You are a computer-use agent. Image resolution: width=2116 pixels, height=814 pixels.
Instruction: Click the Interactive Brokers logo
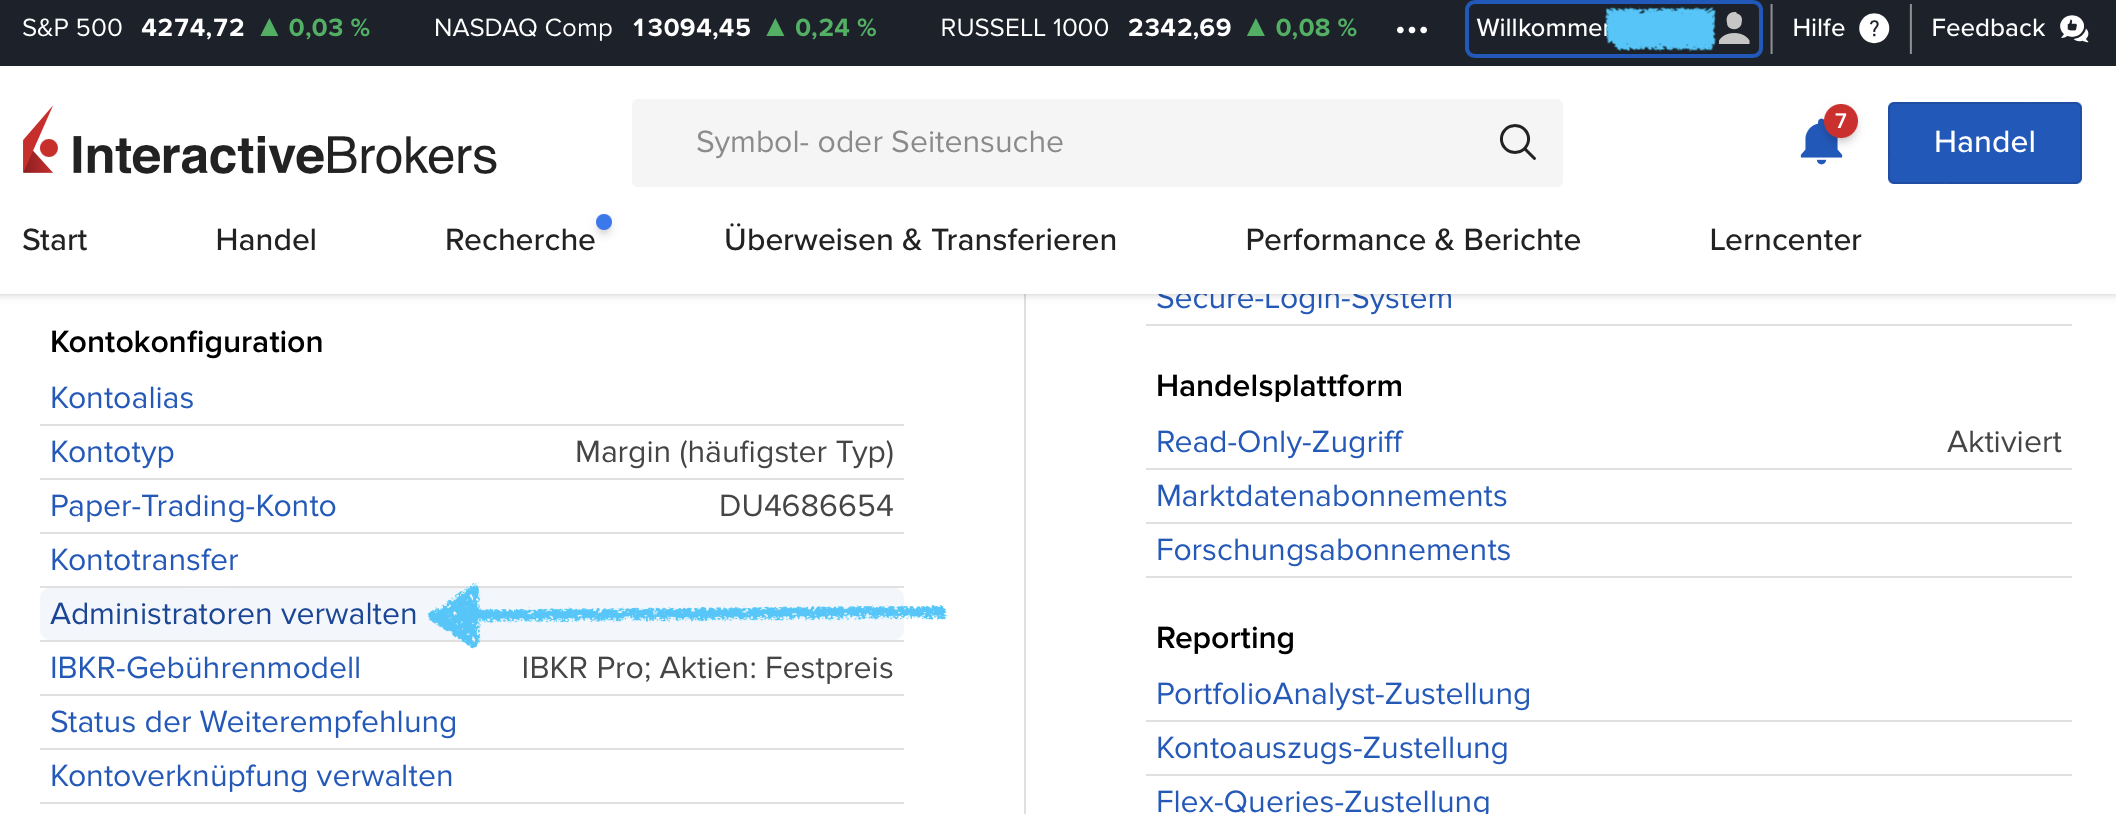(259, 143)
